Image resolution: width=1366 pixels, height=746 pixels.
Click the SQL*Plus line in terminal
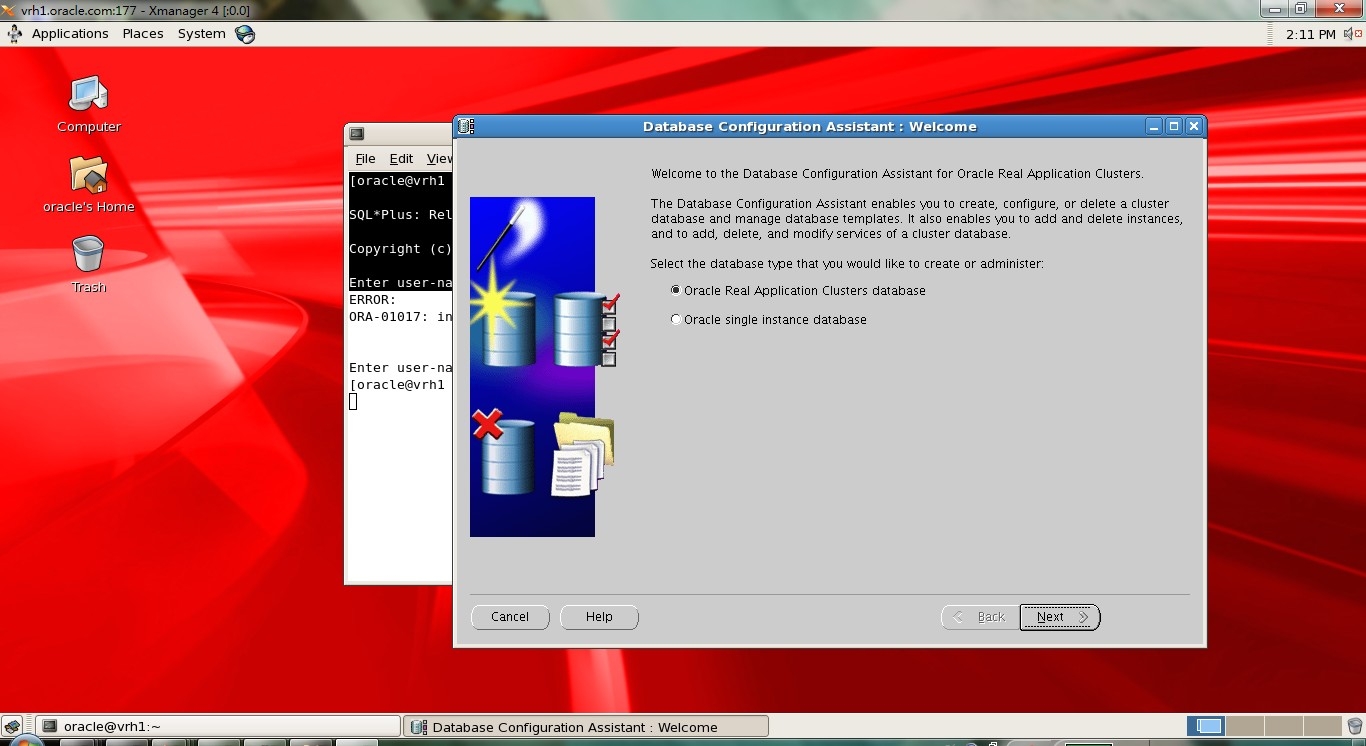click(x=400, y=215)
